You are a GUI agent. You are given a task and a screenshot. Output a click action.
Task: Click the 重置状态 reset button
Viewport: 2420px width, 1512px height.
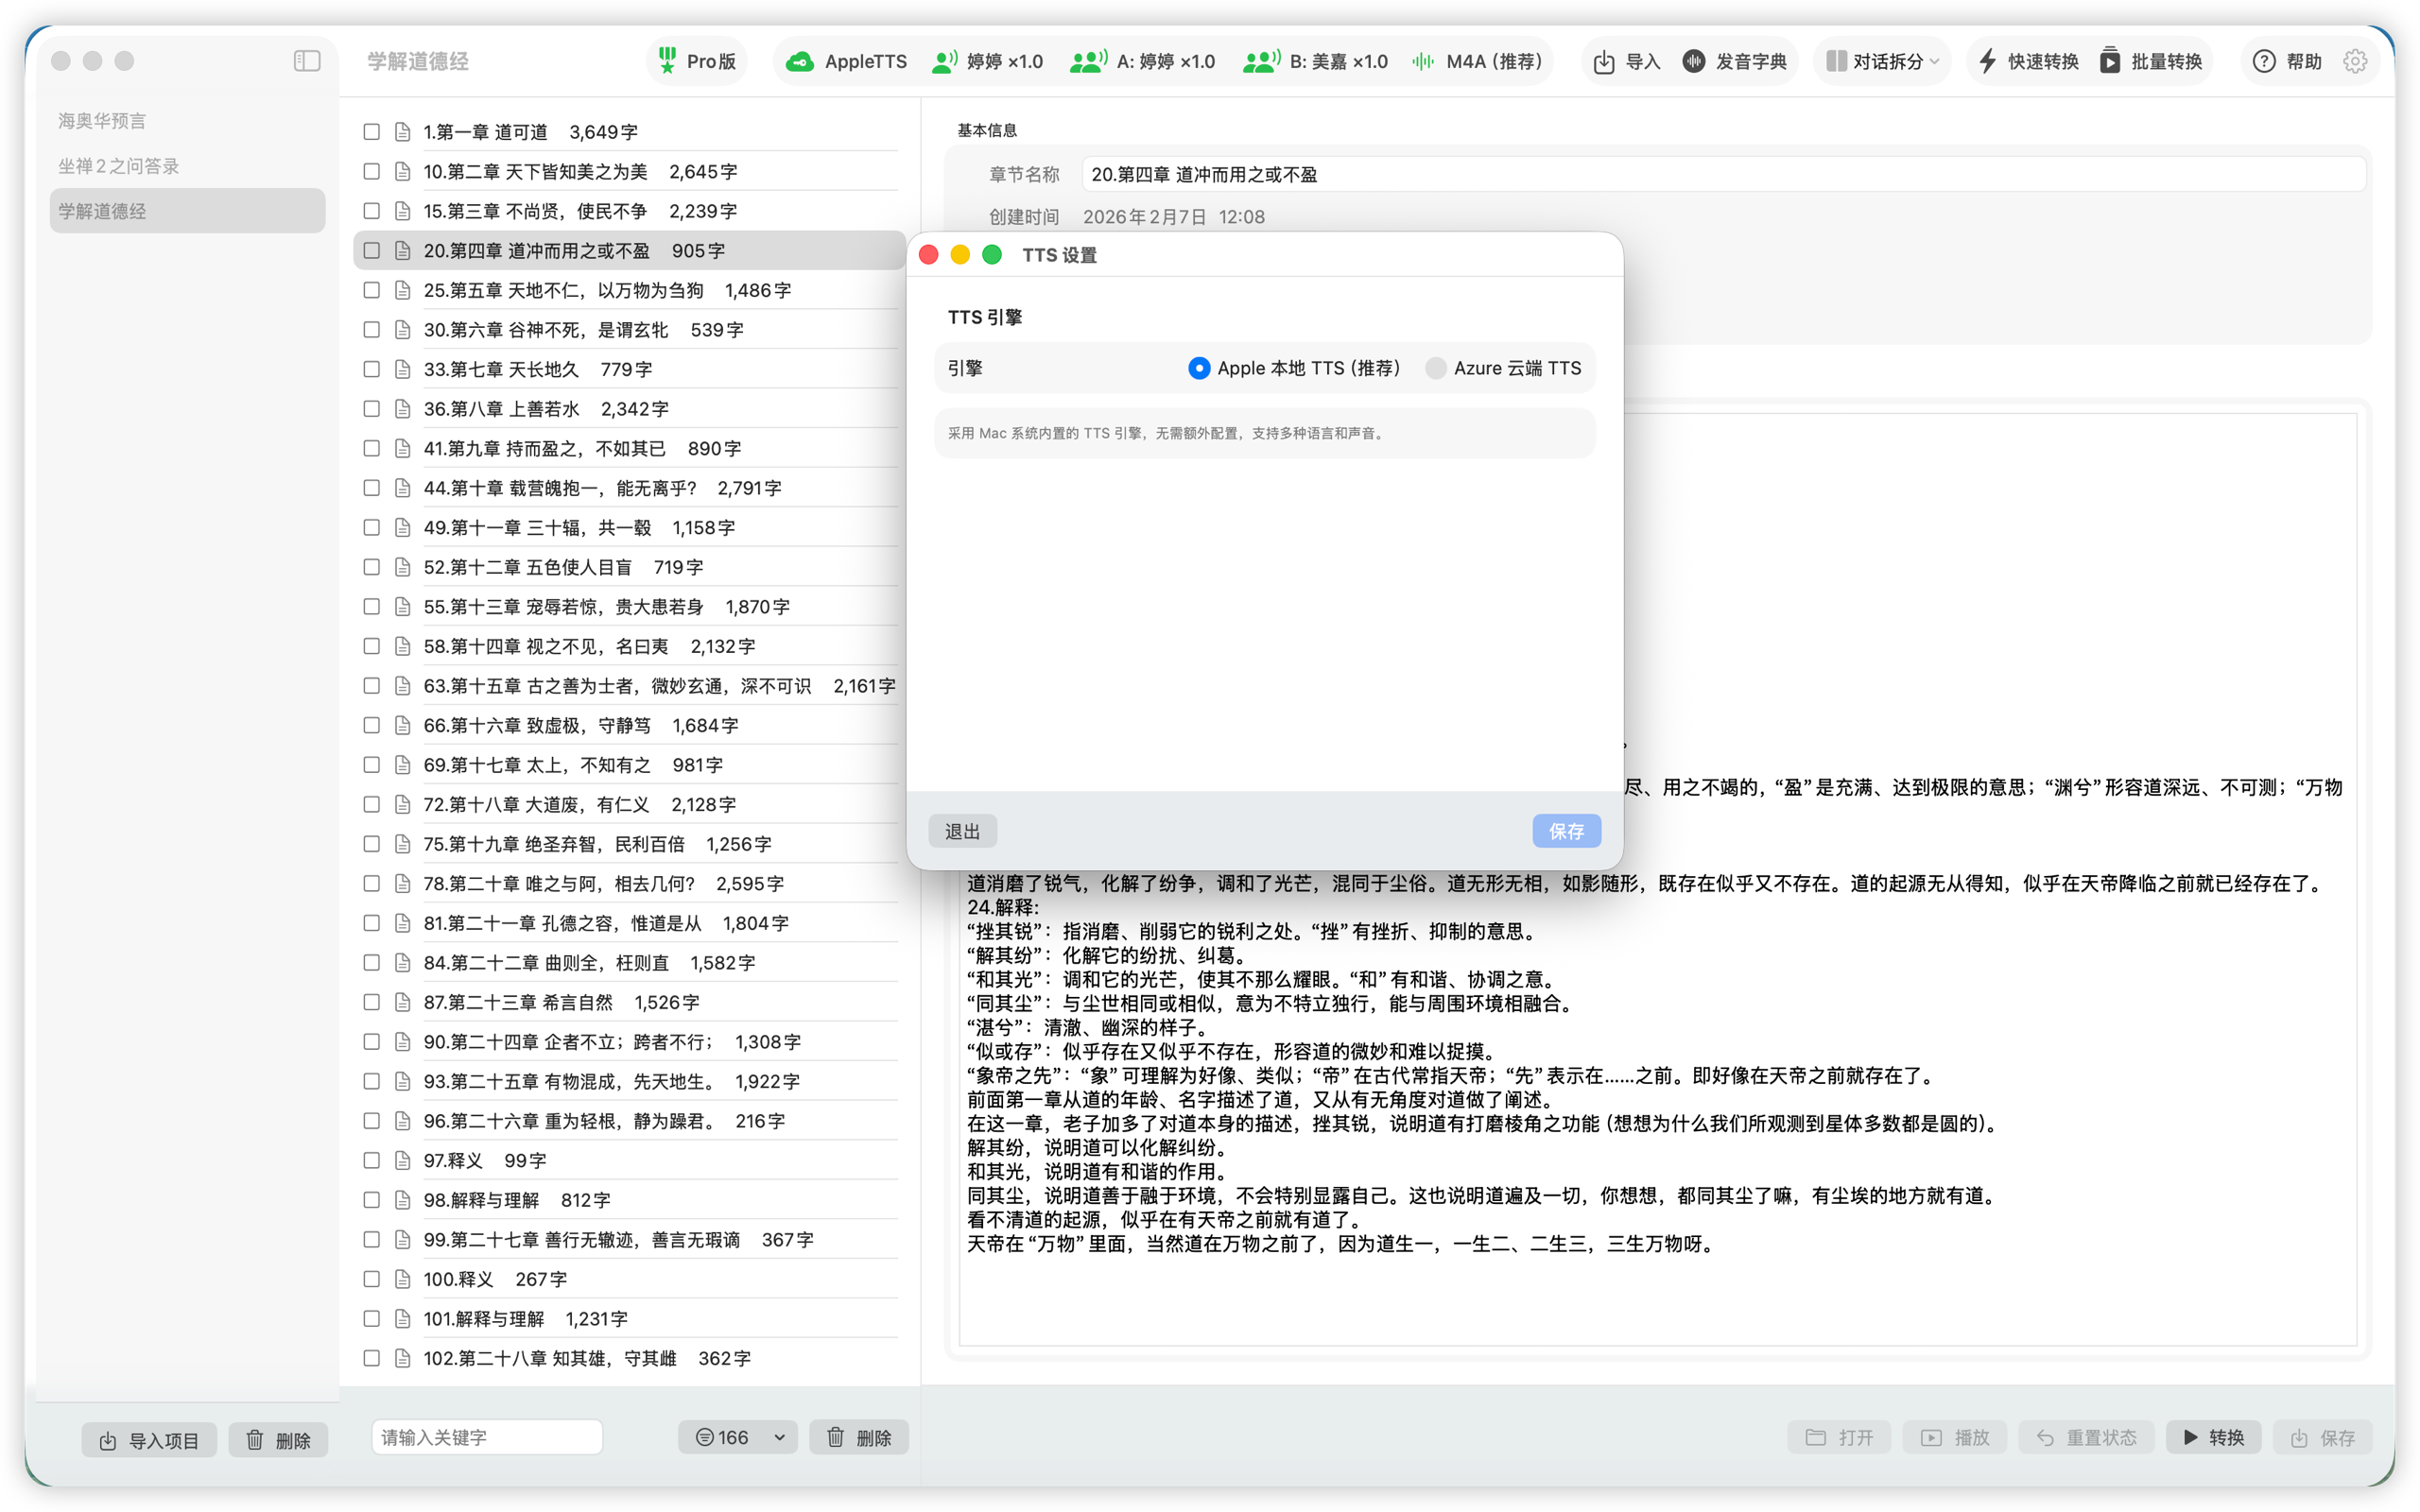click(x=2086, y=1437)
